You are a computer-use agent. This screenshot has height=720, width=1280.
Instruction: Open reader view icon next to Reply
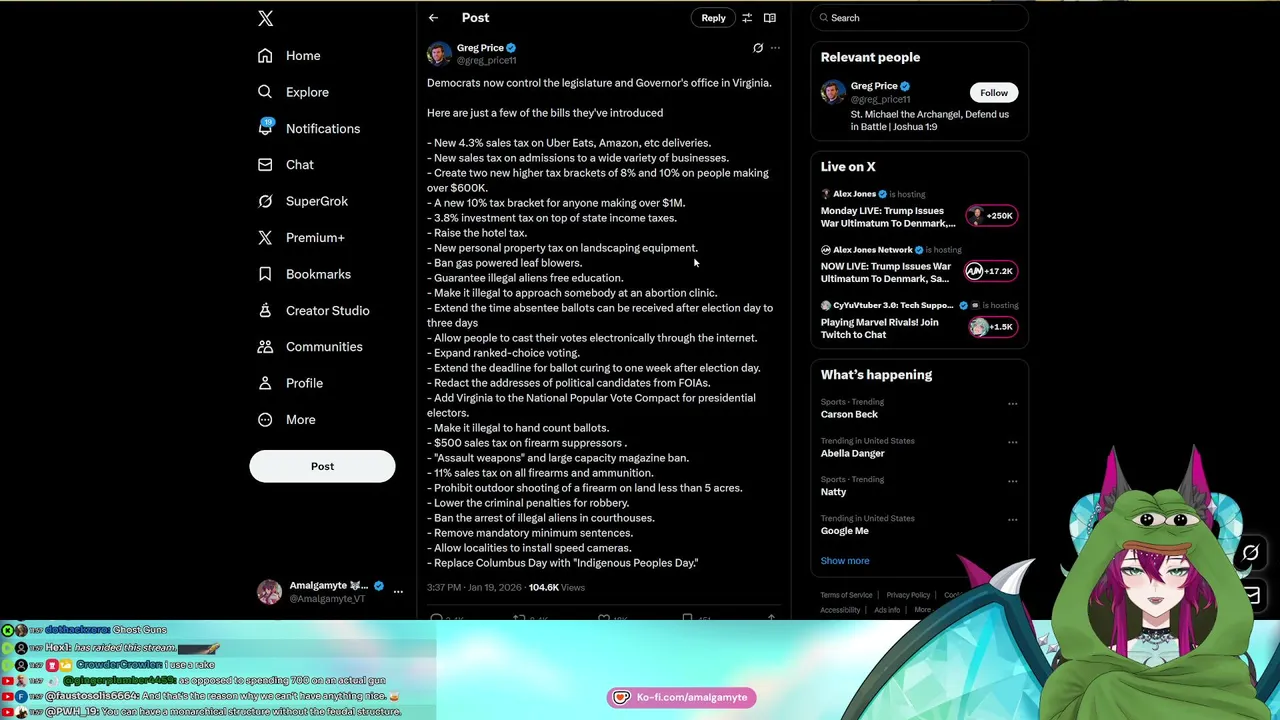point(770,18)
